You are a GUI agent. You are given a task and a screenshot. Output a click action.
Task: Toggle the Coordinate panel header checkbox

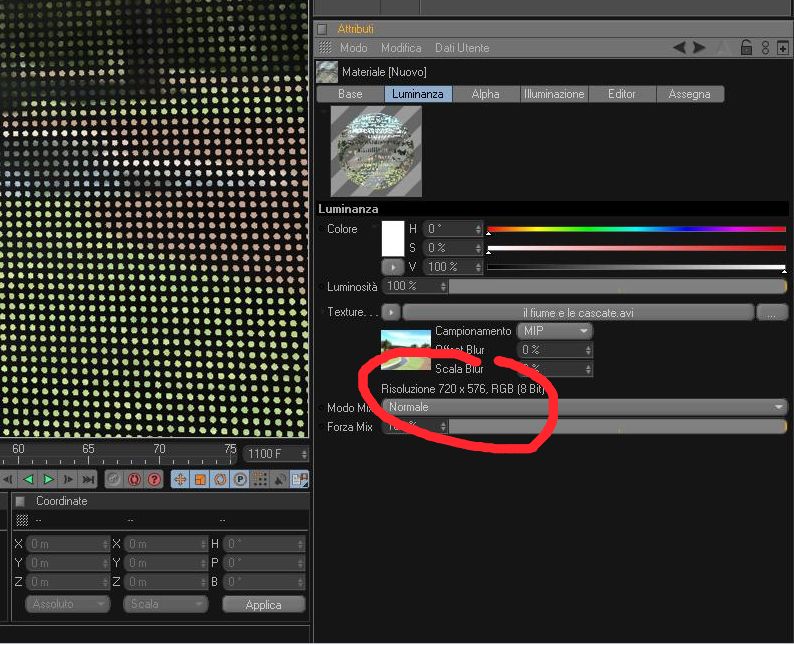point(20,501)
